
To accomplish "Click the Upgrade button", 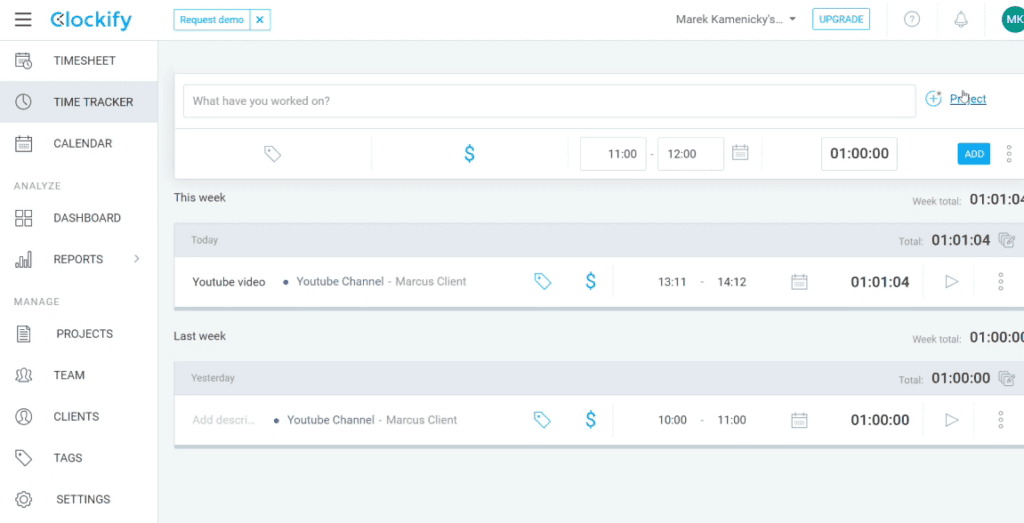I will (840, 19).
